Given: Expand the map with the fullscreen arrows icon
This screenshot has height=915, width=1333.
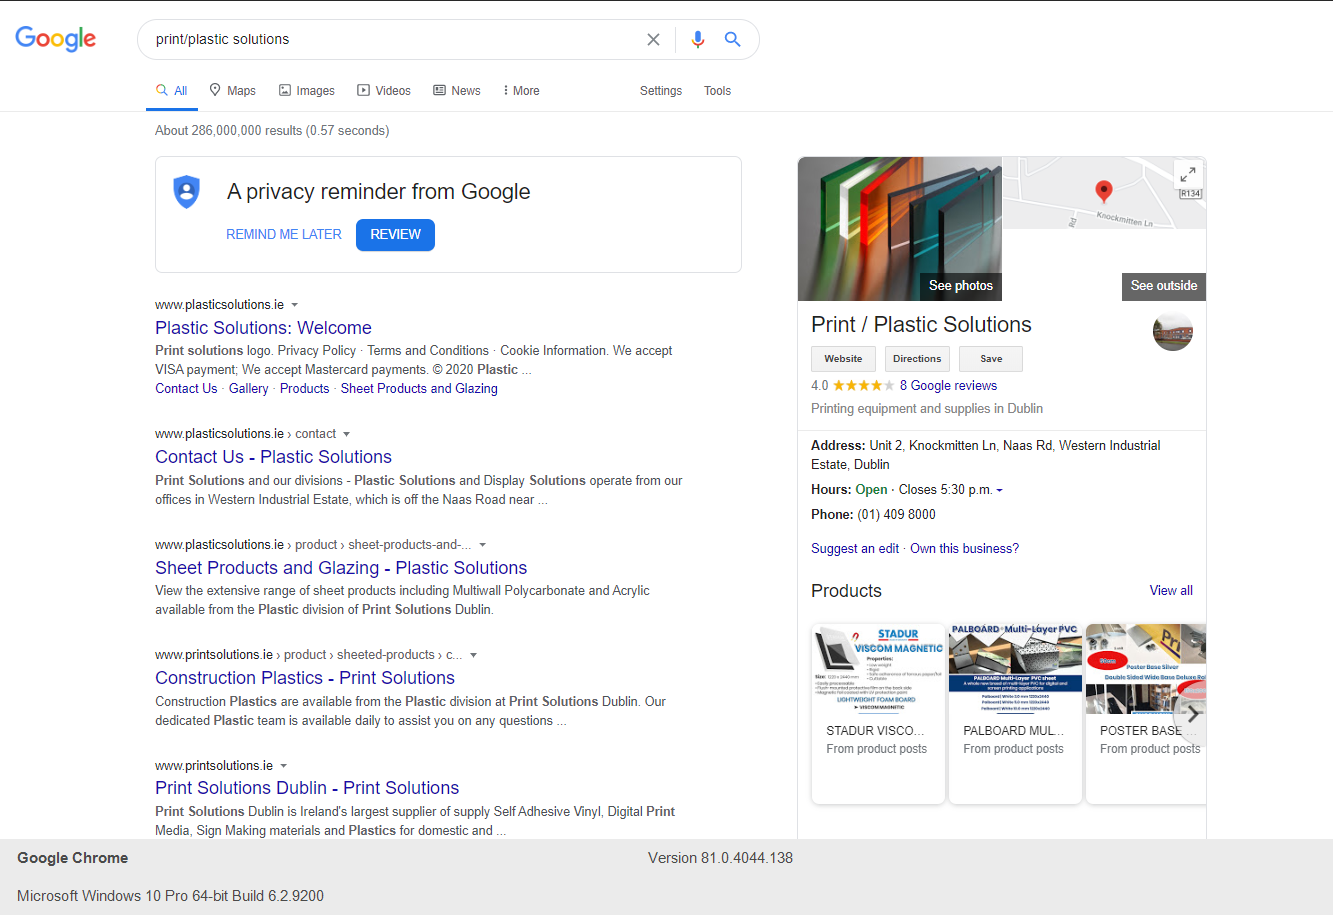Looking at the screenshot, I should coord(1187,174).
